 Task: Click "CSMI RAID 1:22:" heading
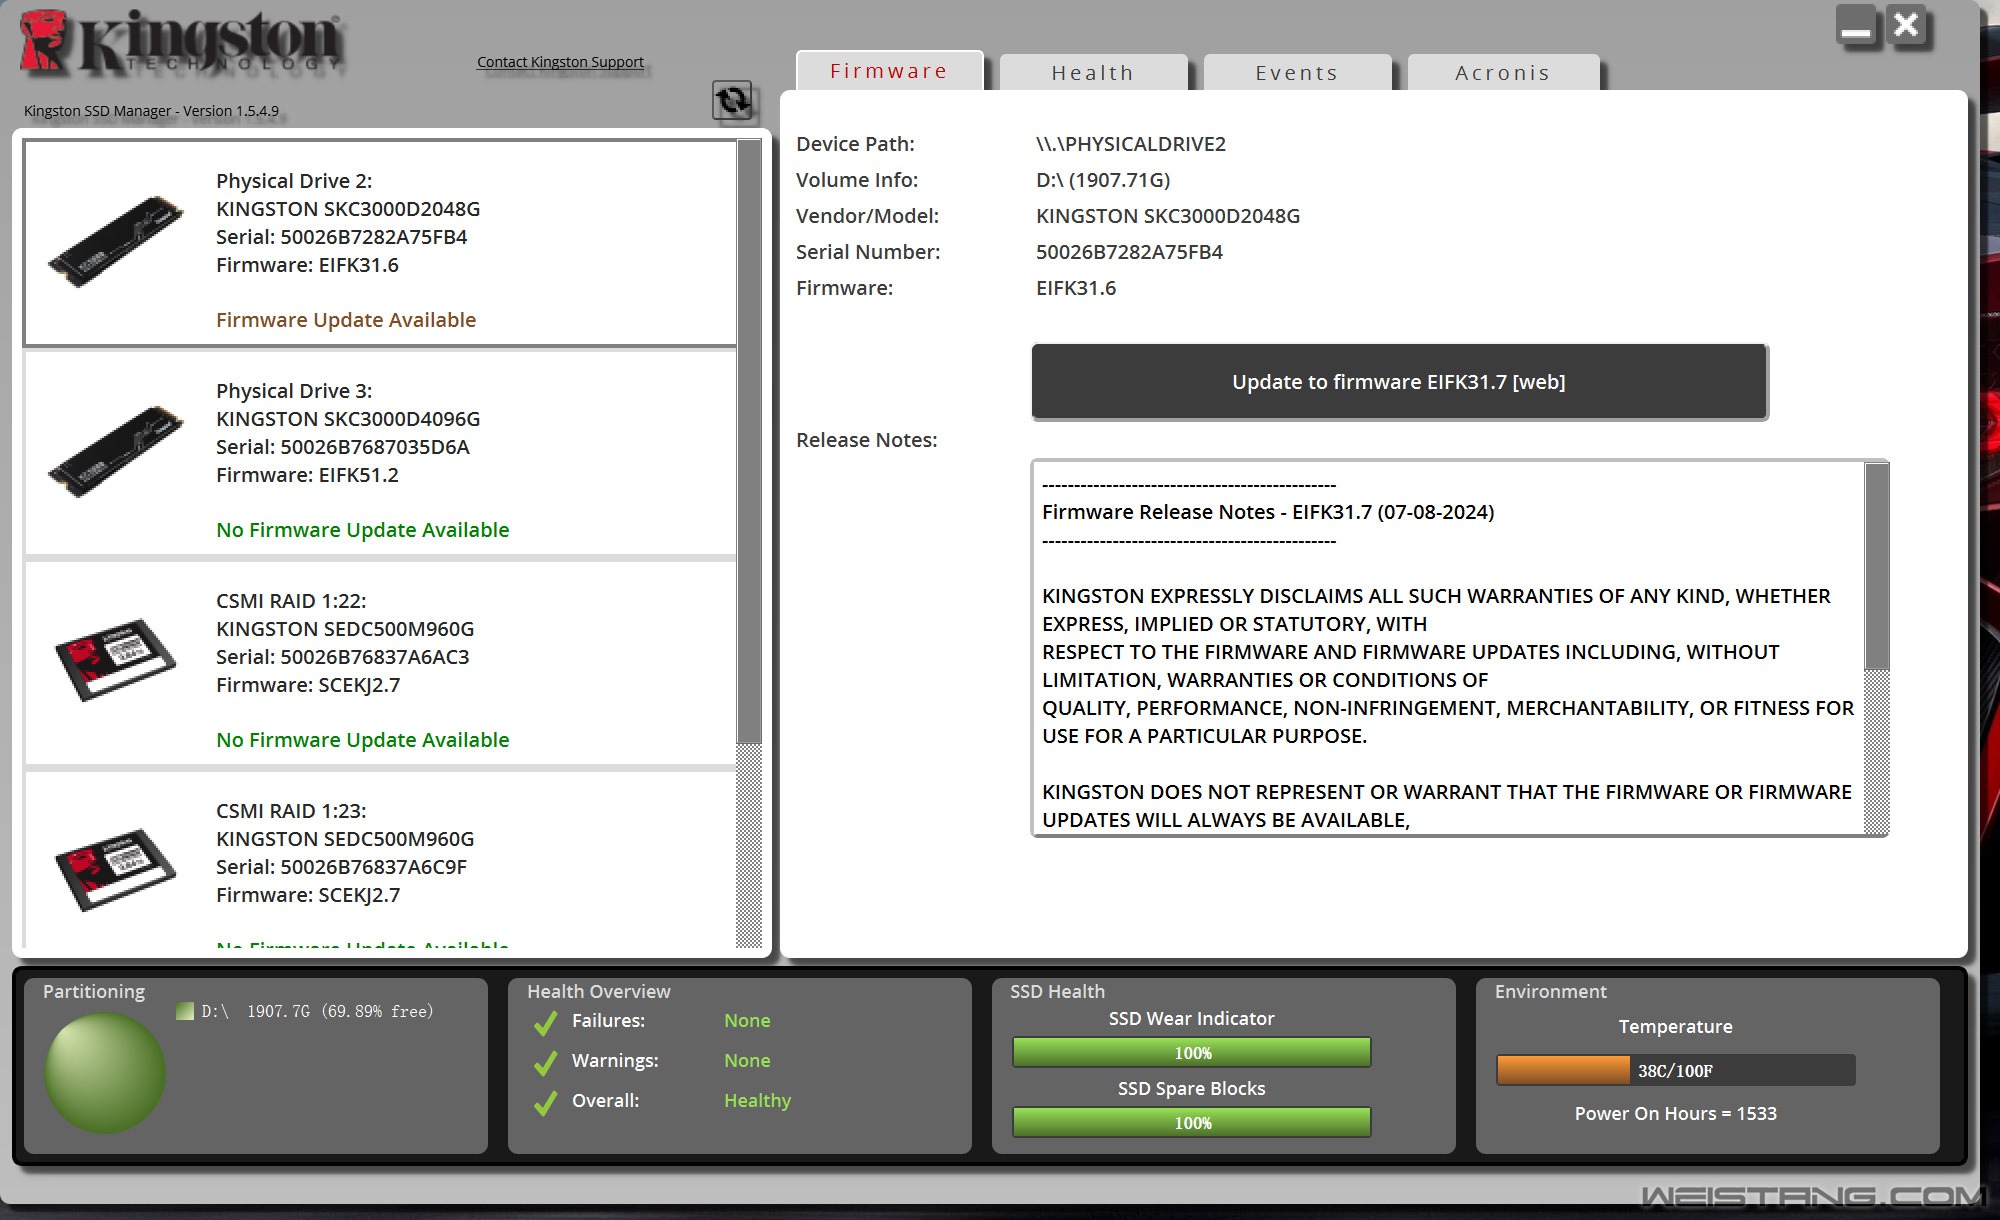(291, 601)
